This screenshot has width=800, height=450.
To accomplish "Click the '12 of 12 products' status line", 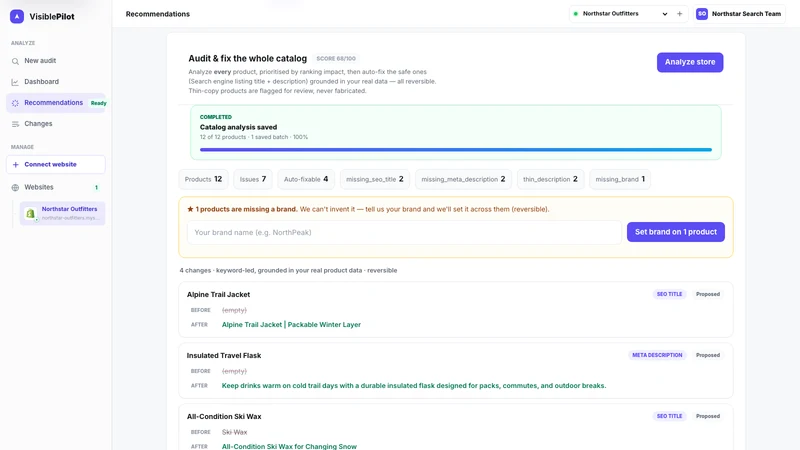I will point(254,137).
